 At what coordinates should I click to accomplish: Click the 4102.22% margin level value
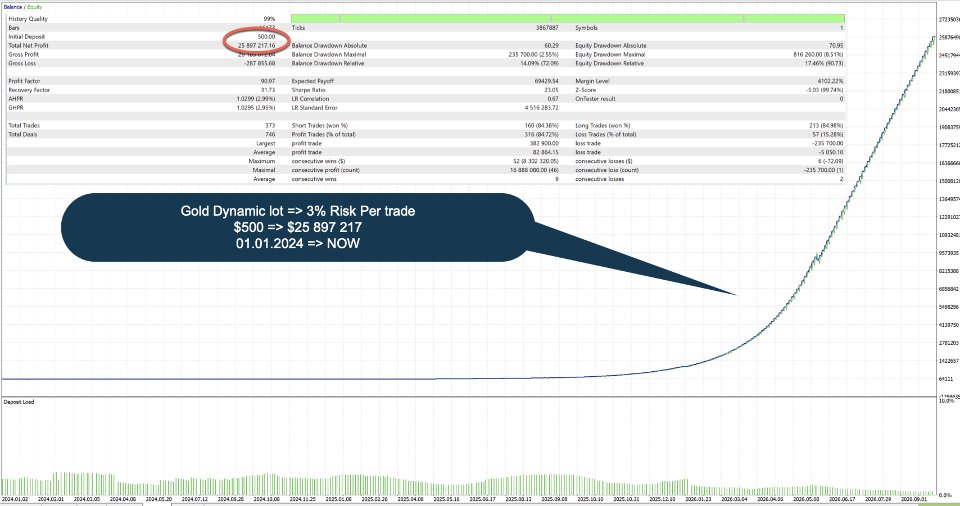pyautogui.click(x=830, y=81)
